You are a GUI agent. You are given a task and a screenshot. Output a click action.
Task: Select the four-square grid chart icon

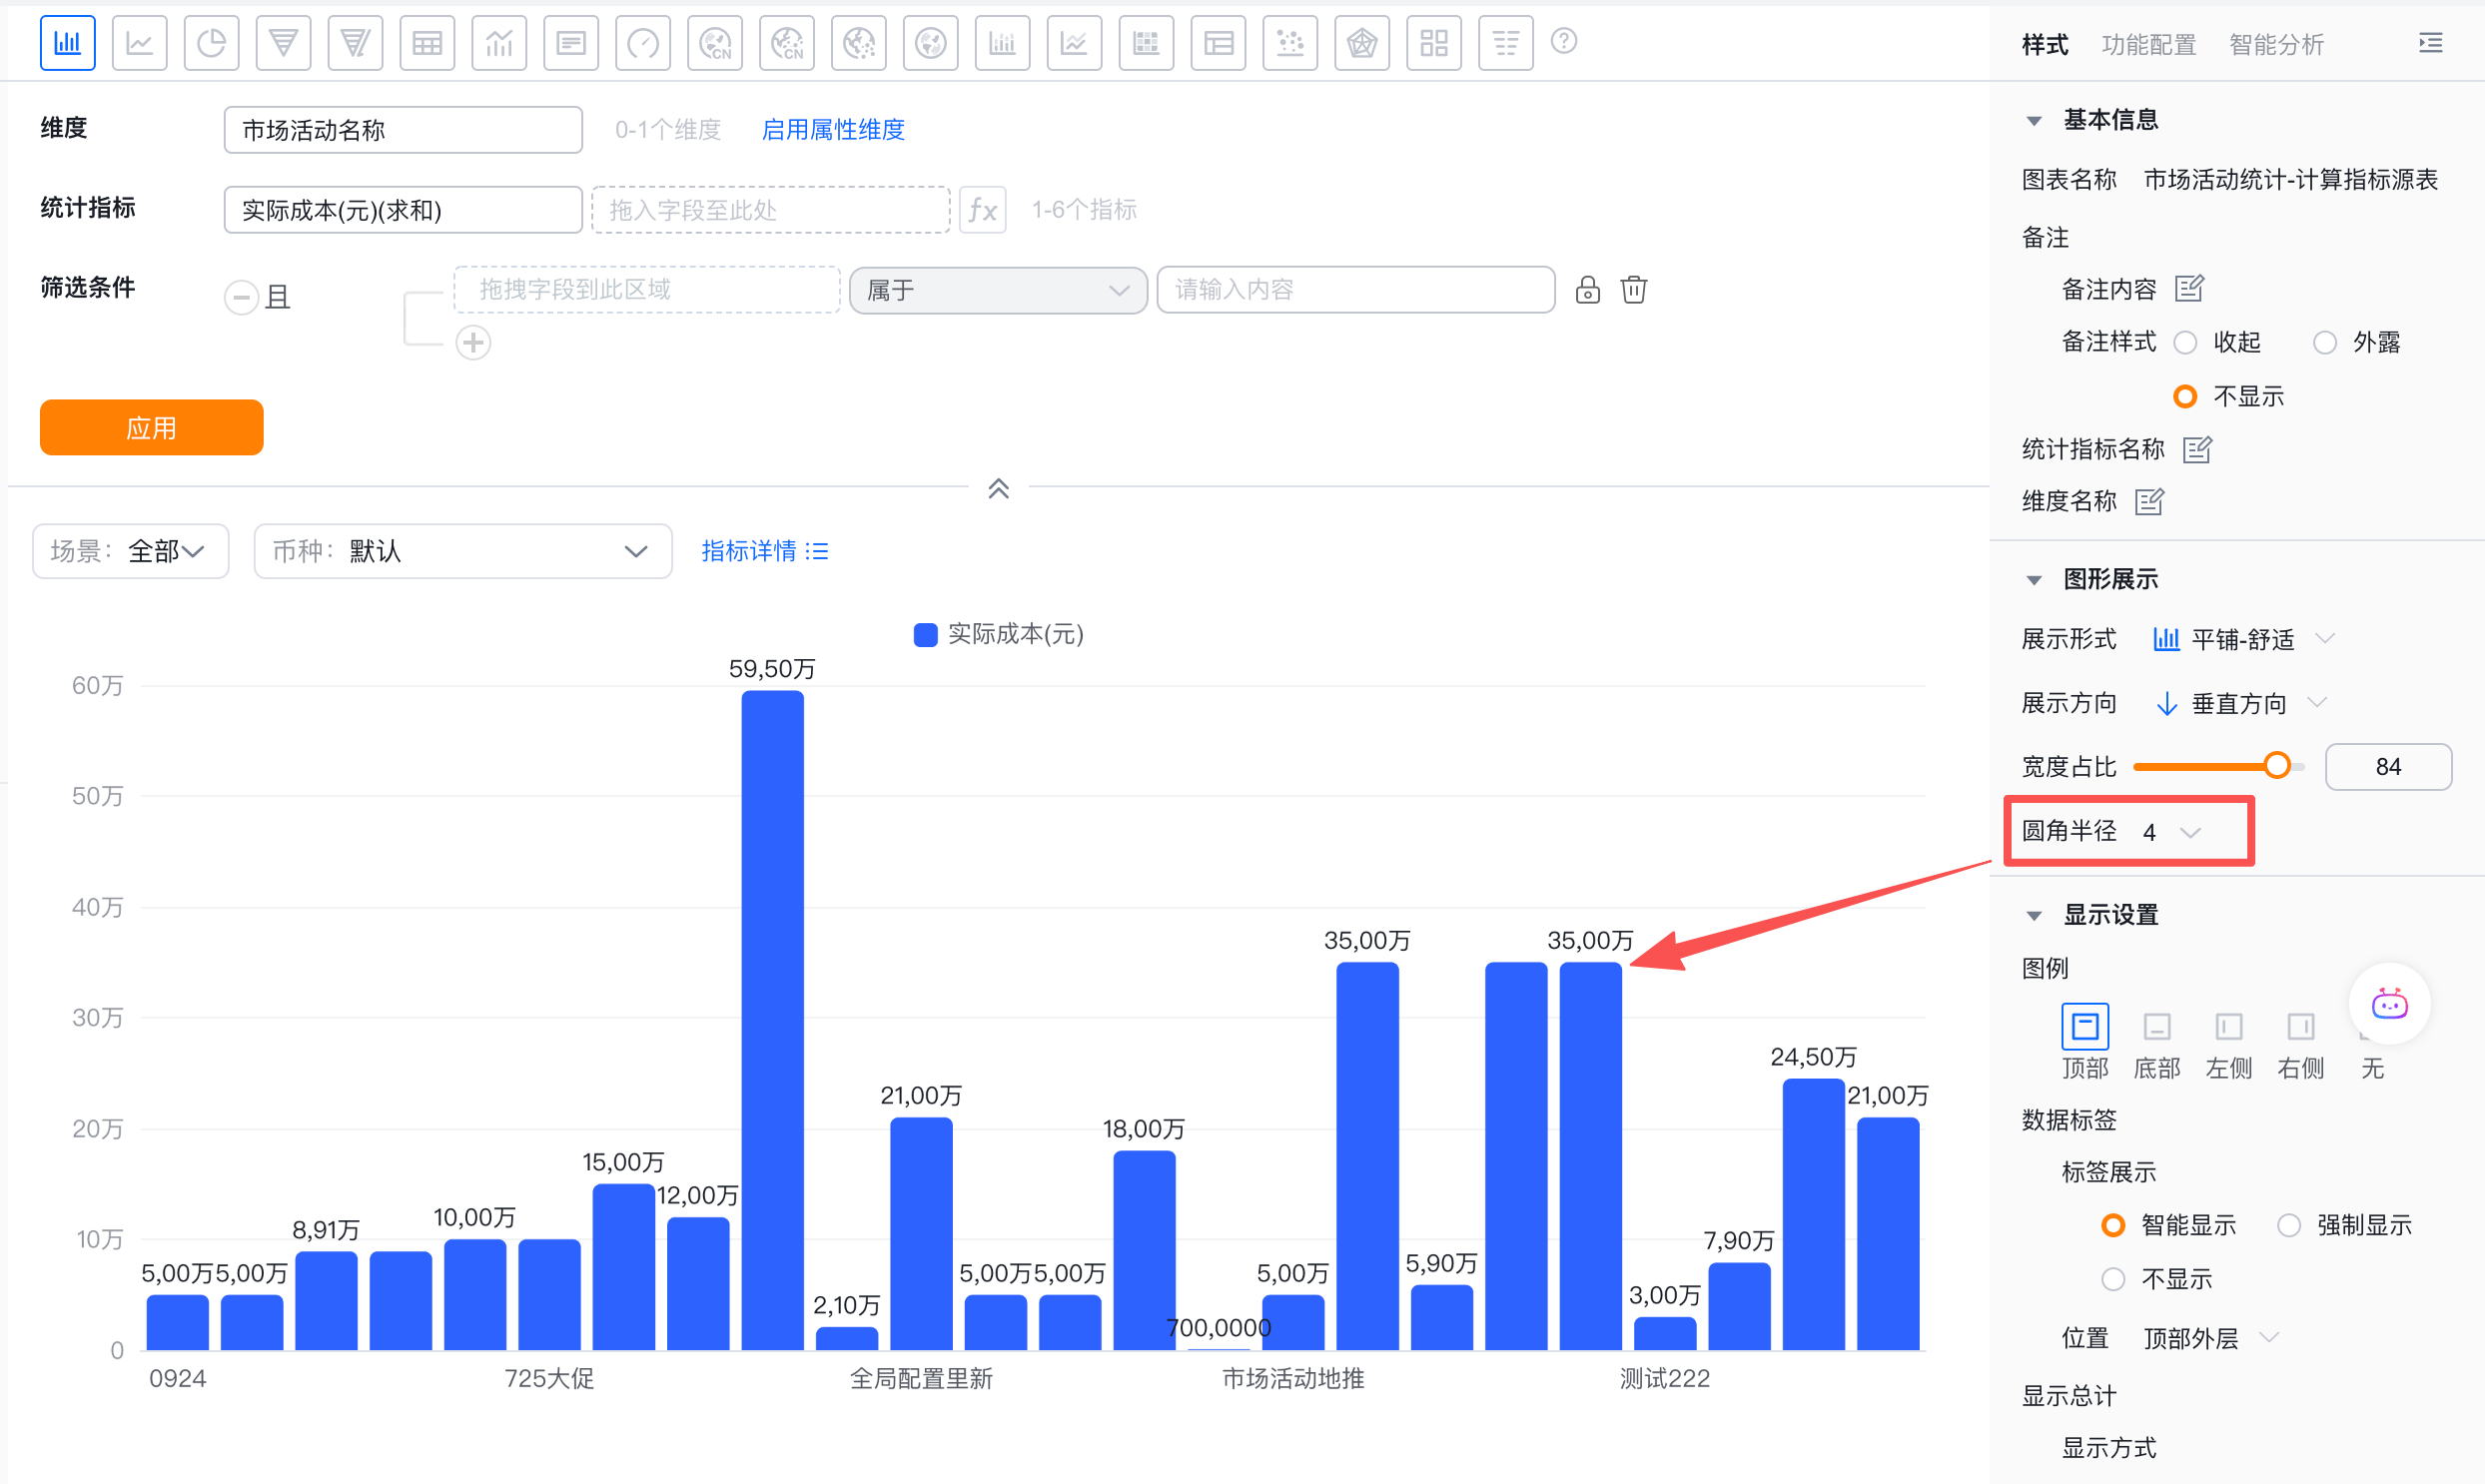[x=1434, y=42]
